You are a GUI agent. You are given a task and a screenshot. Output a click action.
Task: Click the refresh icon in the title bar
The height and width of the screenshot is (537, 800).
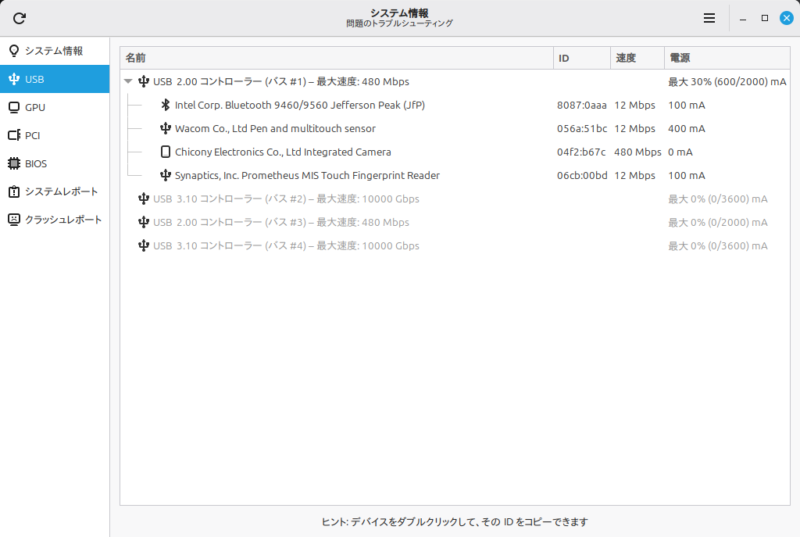(x=19, y=18)
